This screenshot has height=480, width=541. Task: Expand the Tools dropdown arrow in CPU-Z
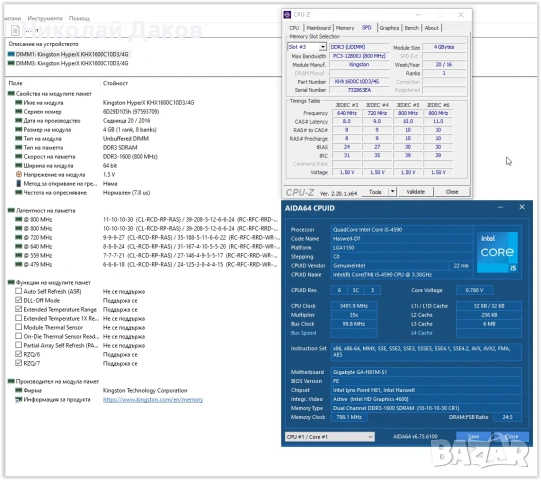393,192
